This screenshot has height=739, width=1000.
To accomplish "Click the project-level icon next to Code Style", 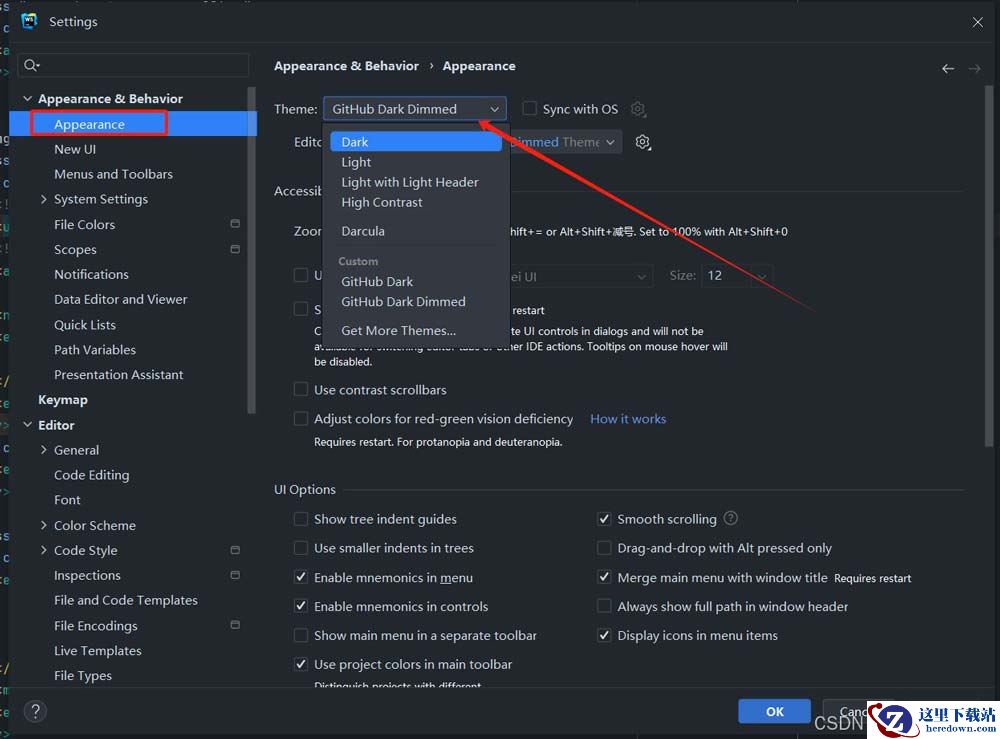I will pos(235,550).
